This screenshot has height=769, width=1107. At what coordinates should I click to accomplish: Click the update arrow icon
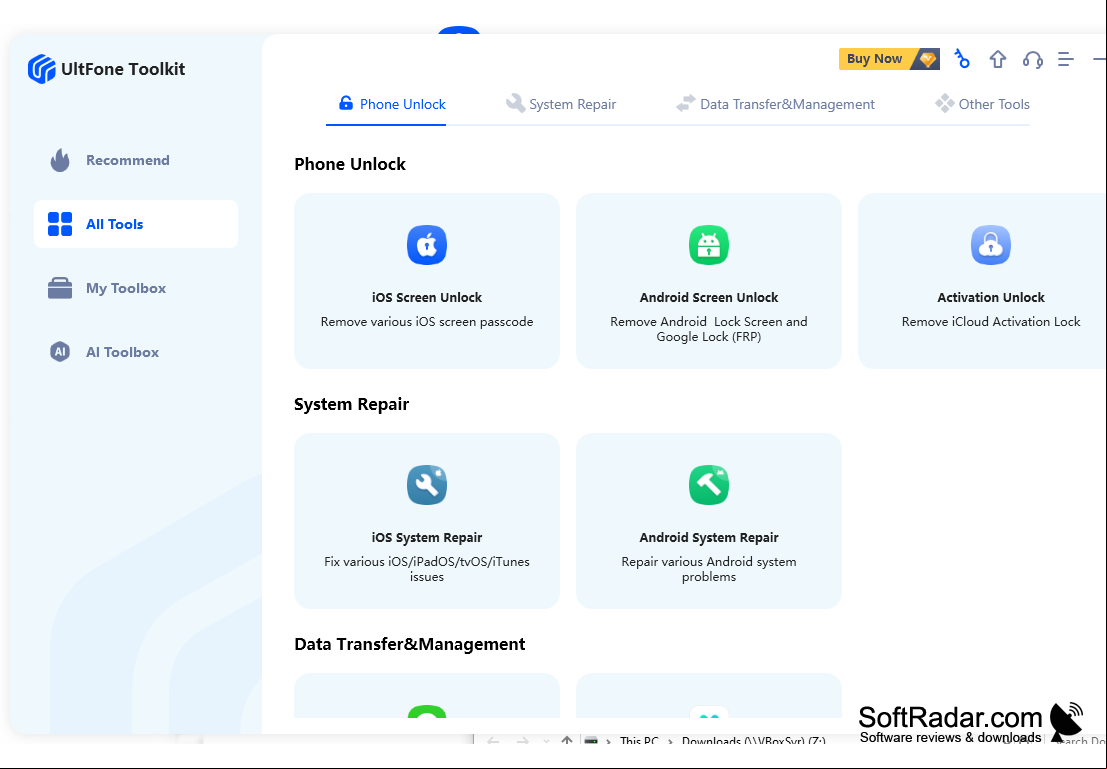point(997,59)
